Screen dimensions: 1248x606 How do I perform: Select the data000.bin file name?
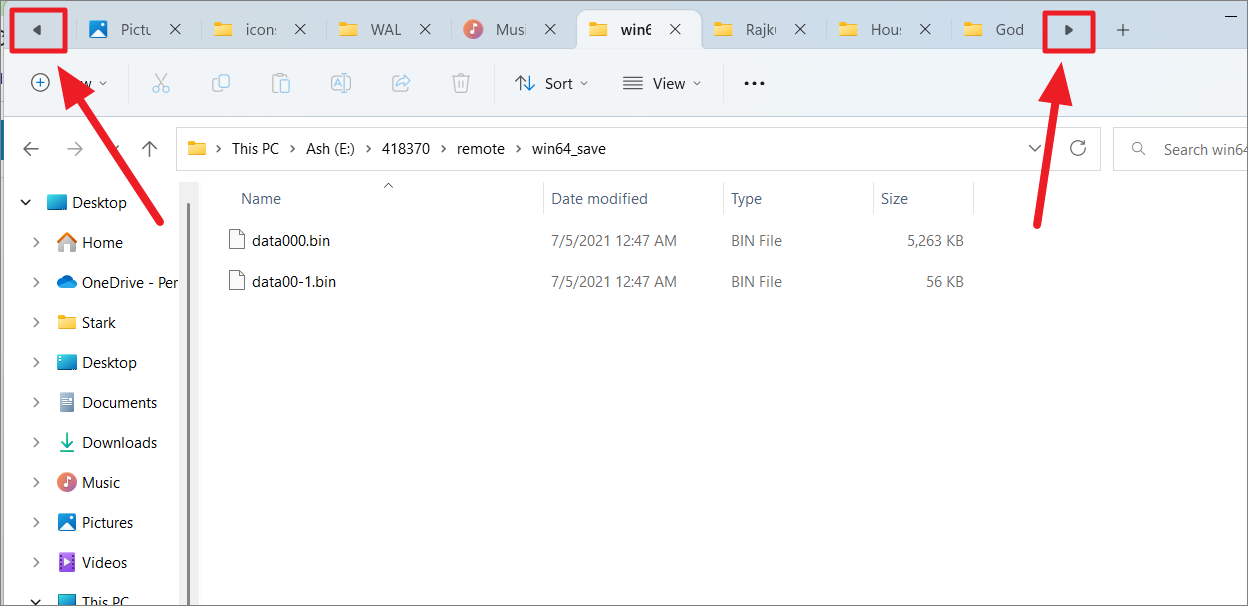pyautogui.click(x=292, y=241)
